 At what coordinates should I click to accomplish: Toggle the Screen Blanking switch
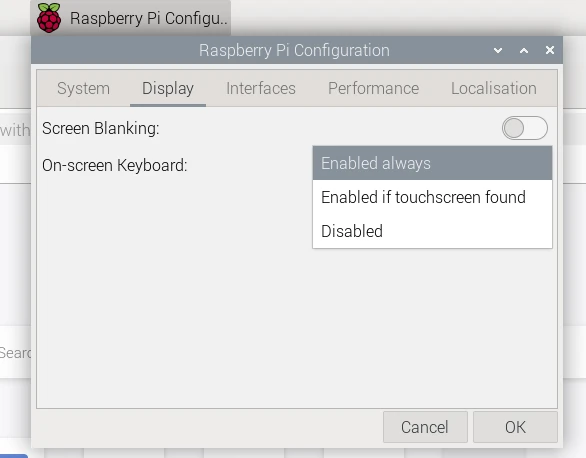tap(525, 128)
